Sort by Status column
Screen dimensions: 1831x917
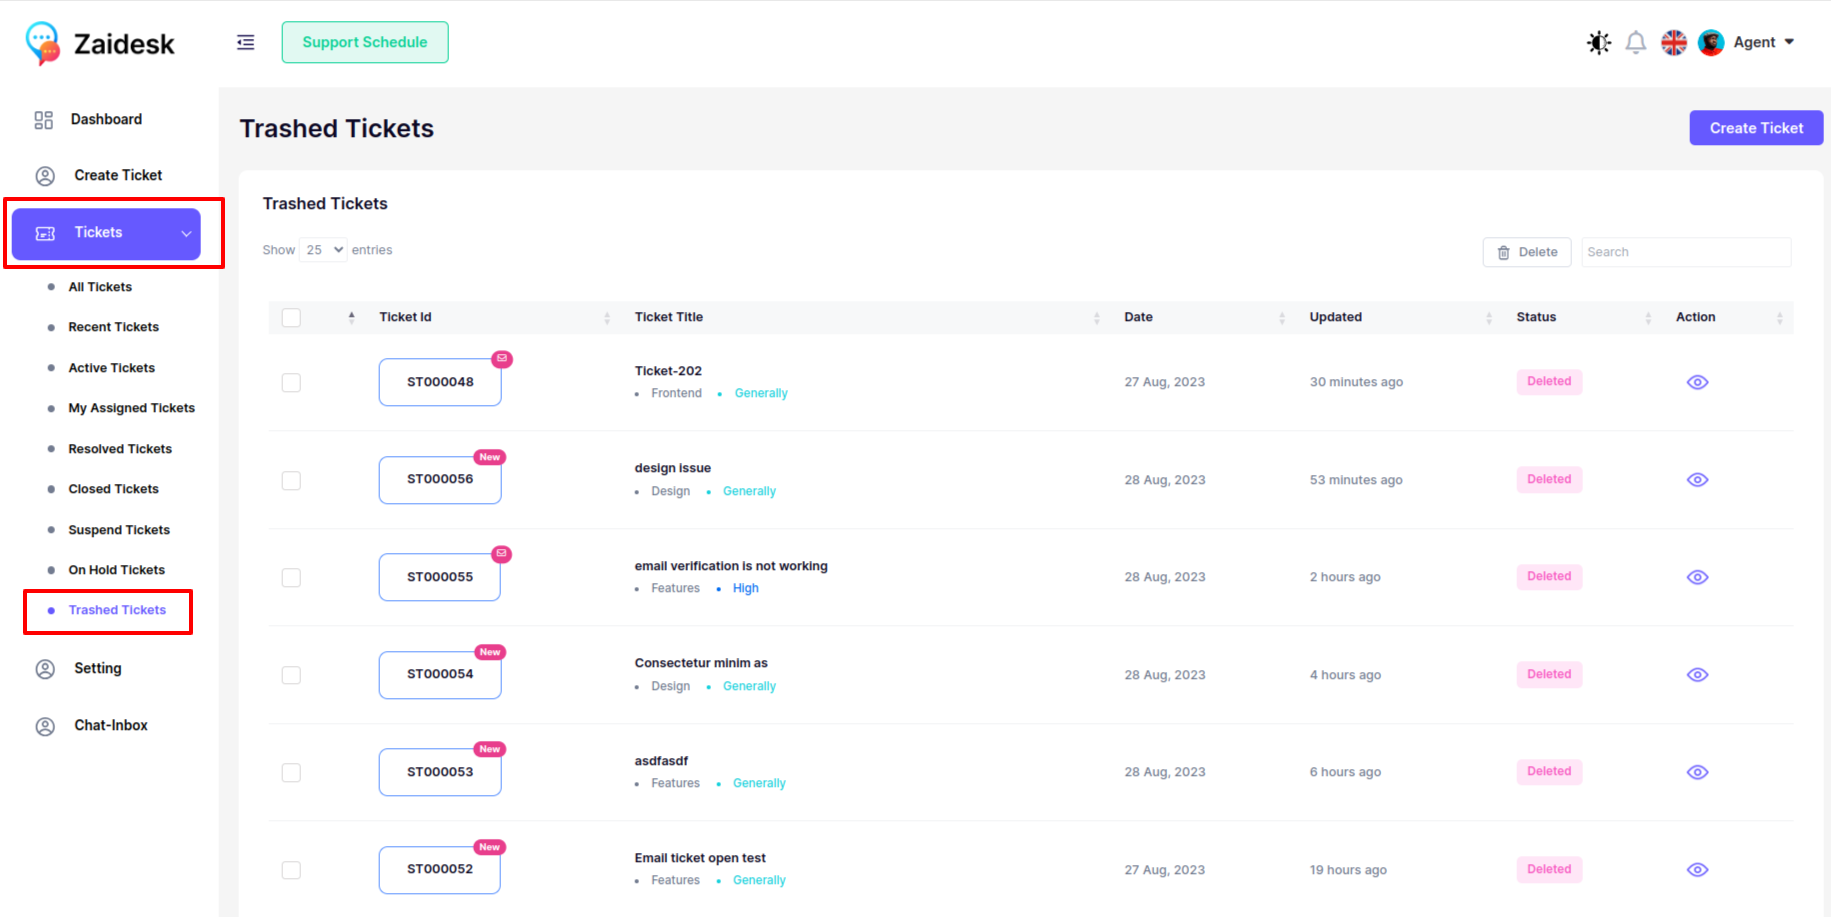coord(1648,318)
